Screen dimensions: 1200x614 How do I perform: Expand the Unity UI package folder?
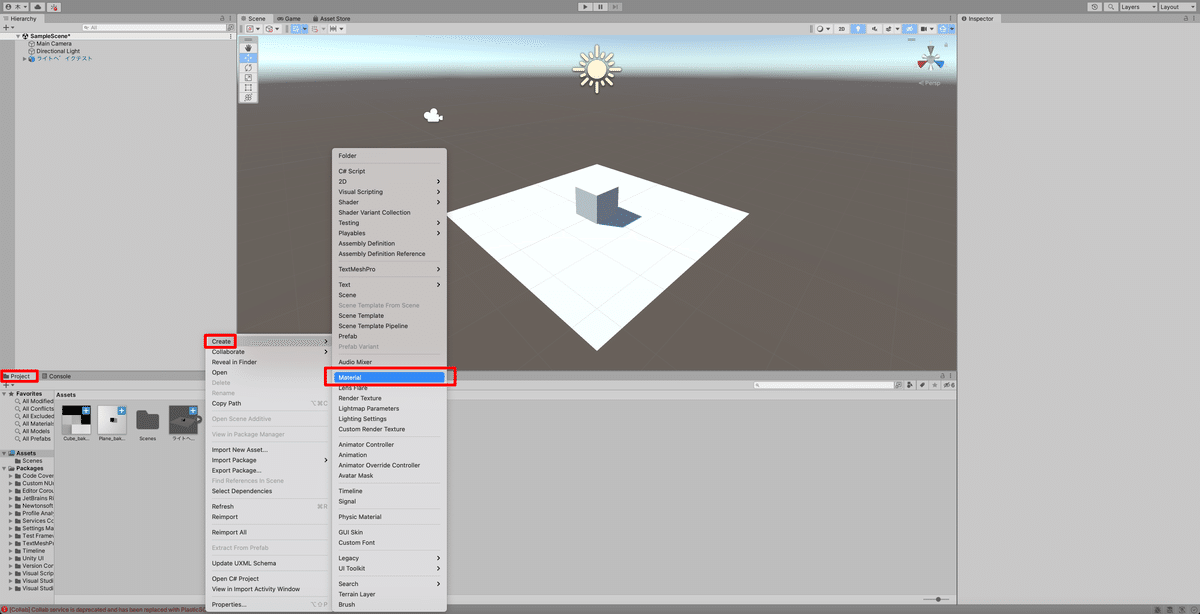pyautogui.click(x=11, y=558)
